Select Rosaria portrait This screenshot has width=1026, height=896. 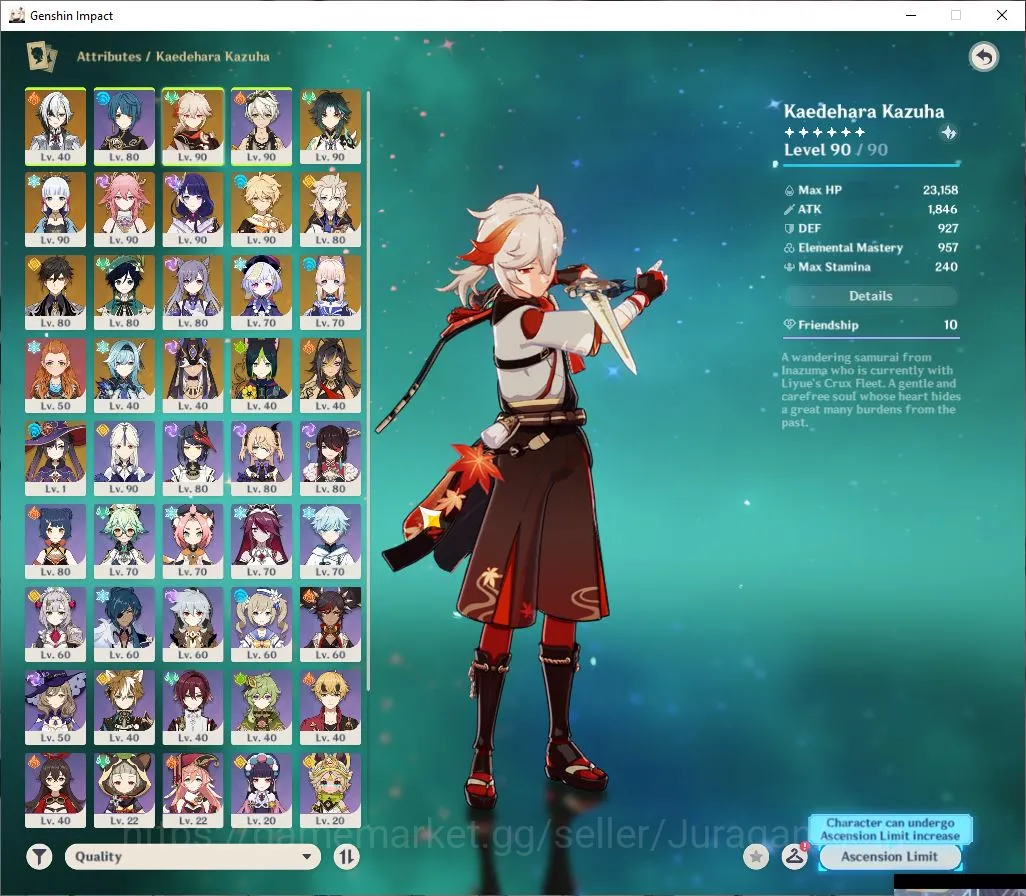click(x=262, y=542)
